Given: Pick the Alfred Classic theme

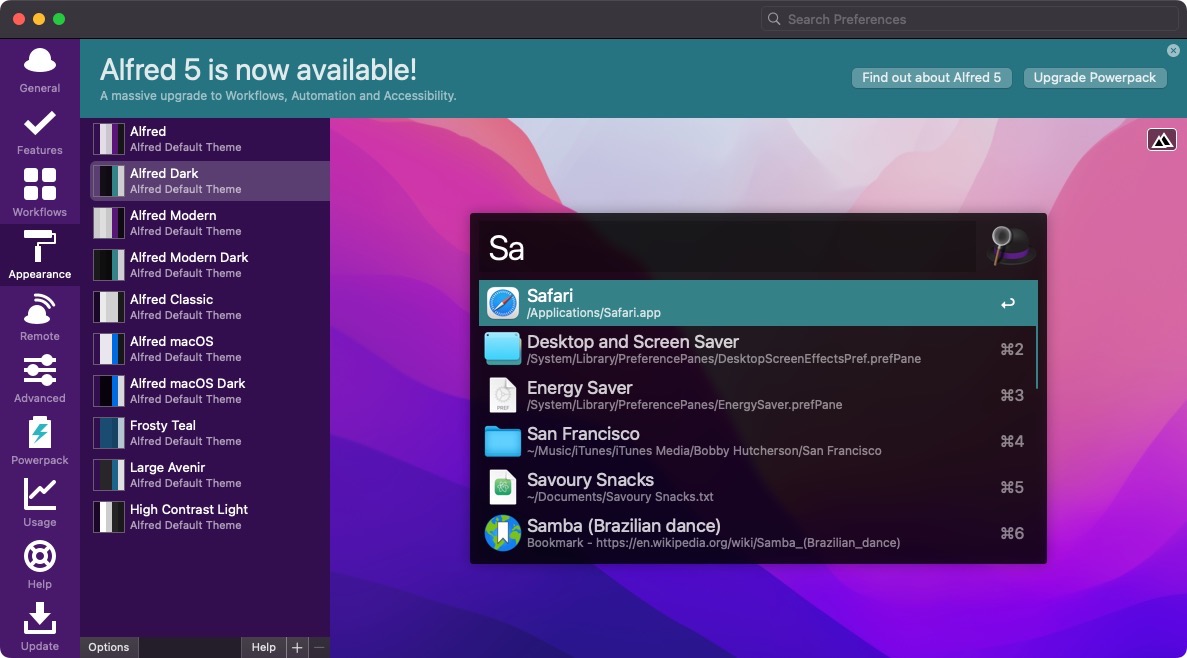Looking at the screenshot, I should (x=210, y=307).
